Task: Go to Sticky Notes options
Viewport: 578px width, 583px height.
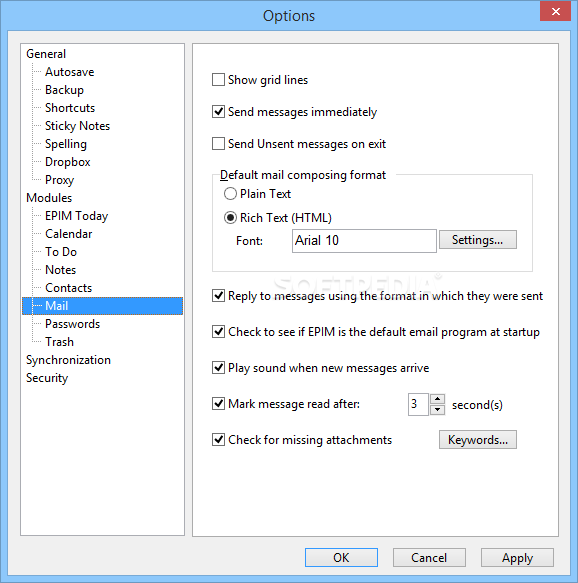Action: [77, 126]
